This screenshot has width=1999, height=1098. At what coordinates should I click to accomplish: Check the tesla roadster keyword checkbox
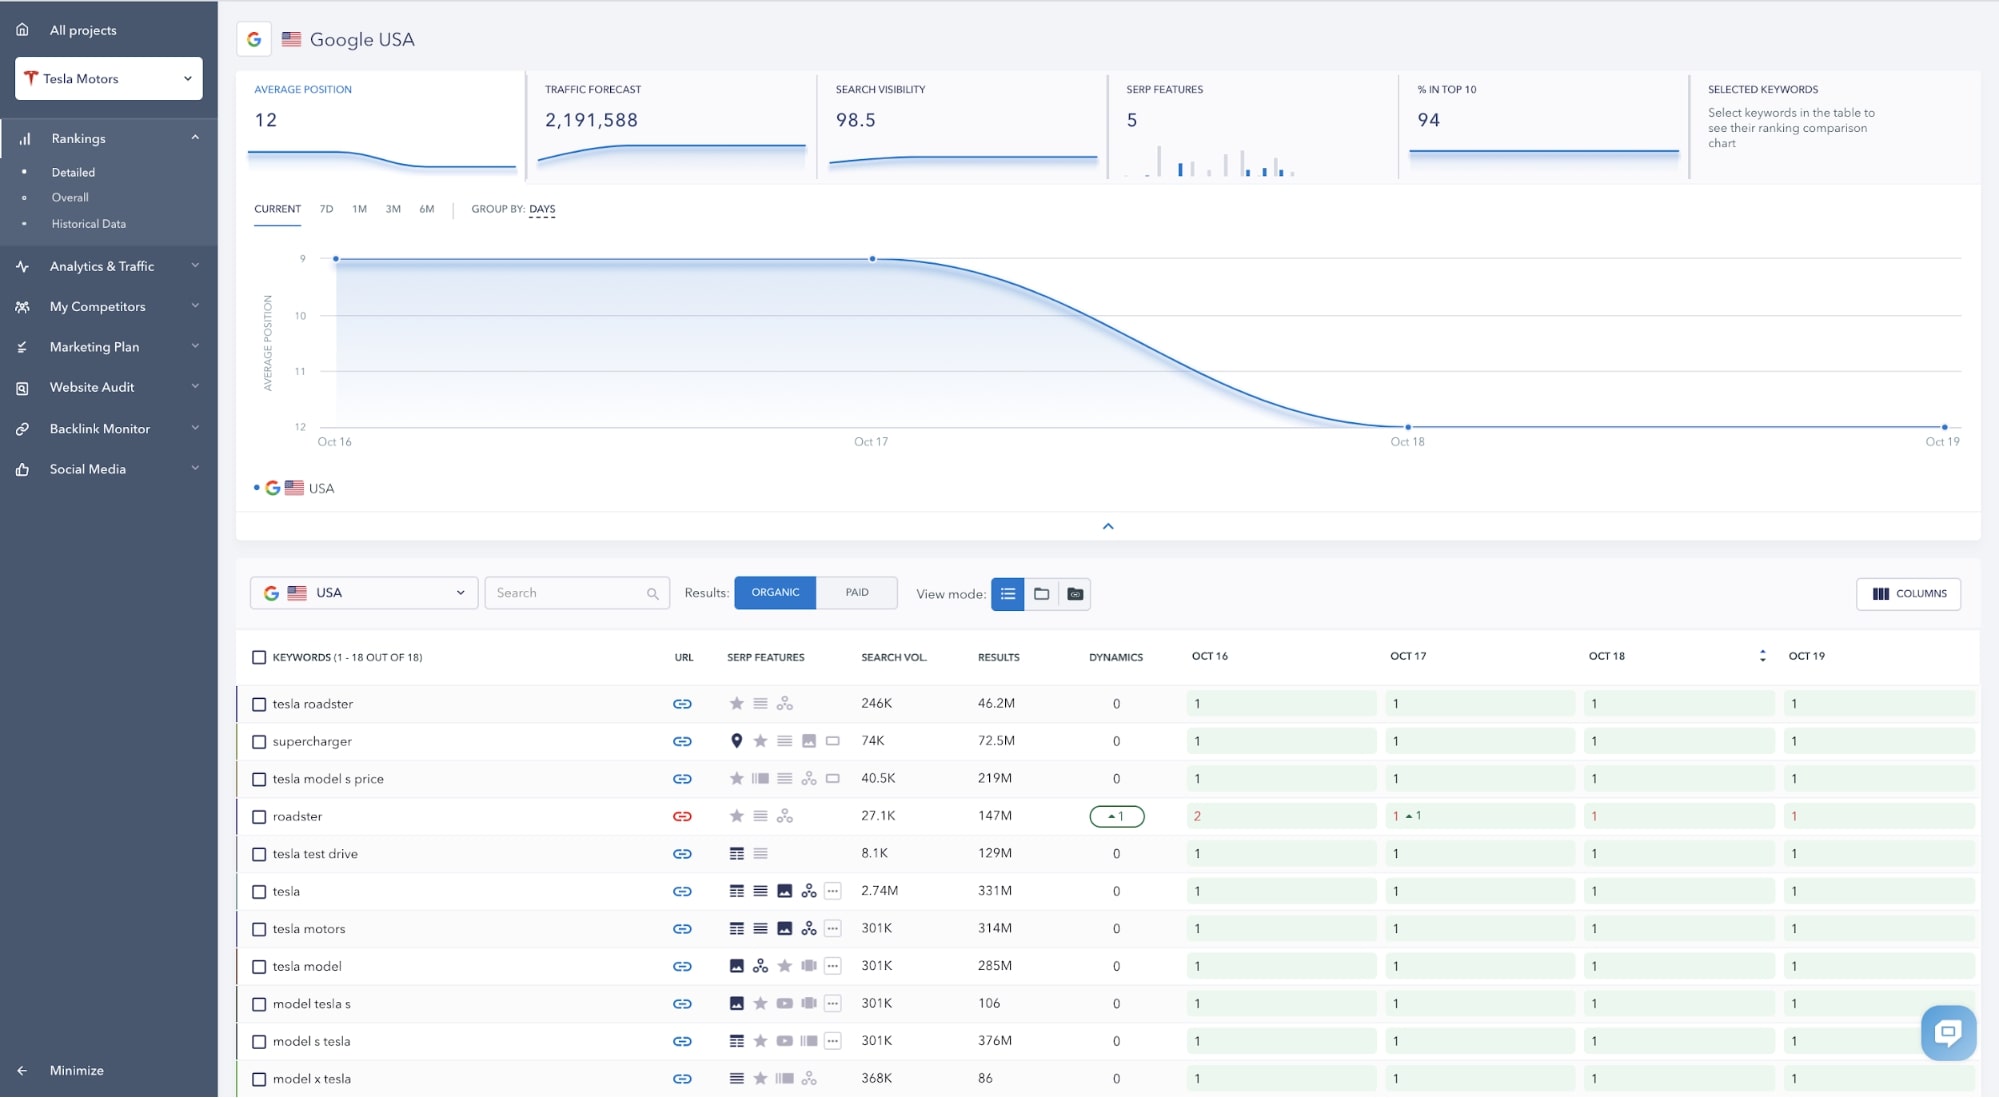259,704
